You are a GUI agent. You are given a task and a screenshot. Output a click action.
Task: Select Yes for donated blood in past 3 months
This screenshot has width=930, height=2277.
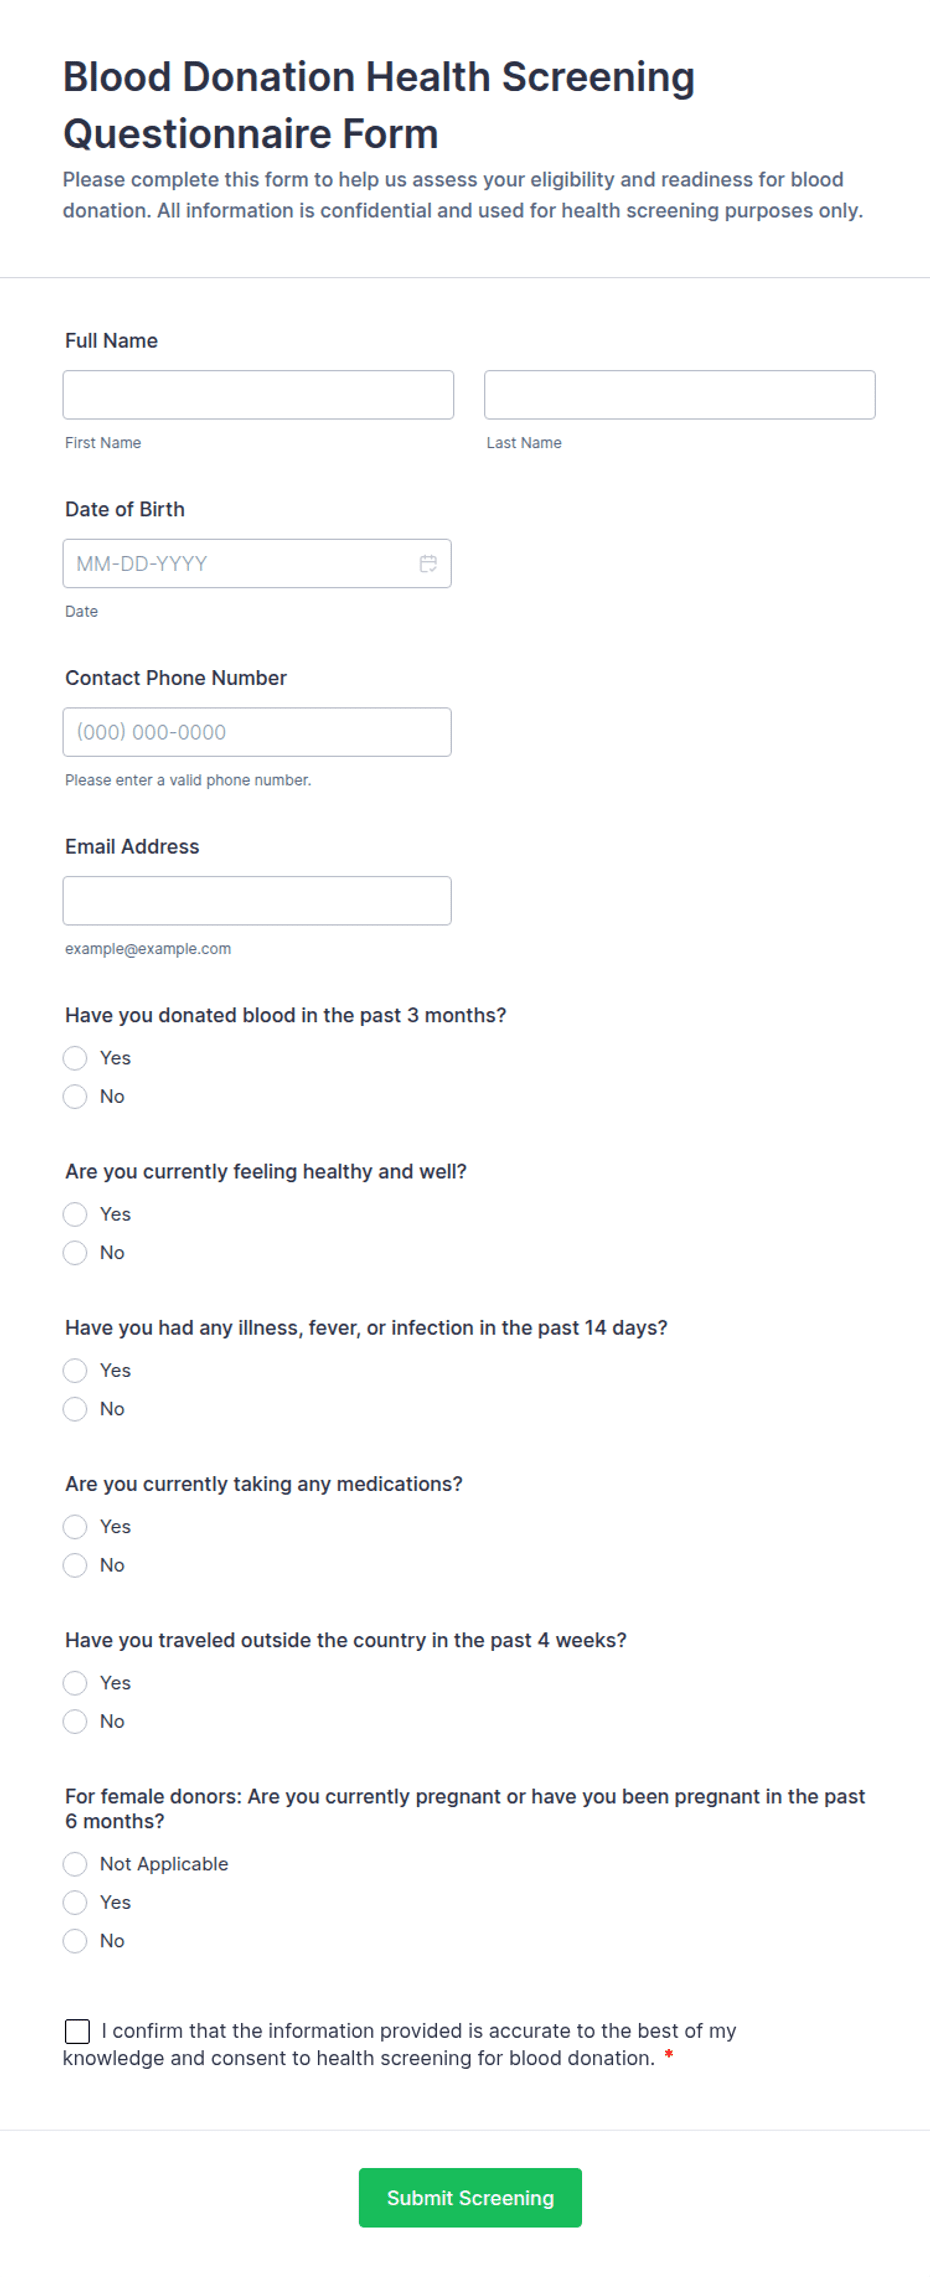pos(75,1057)
